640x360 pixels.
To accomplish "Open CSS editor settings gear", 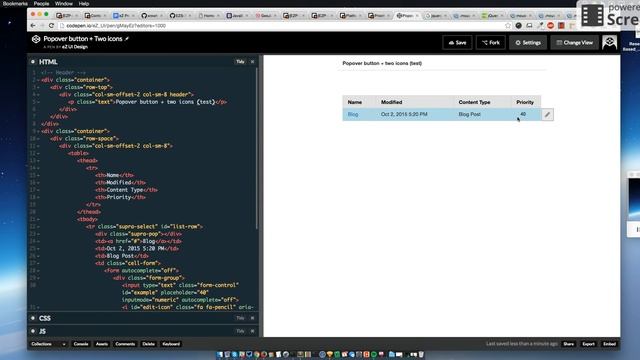I will coord(33,318).
